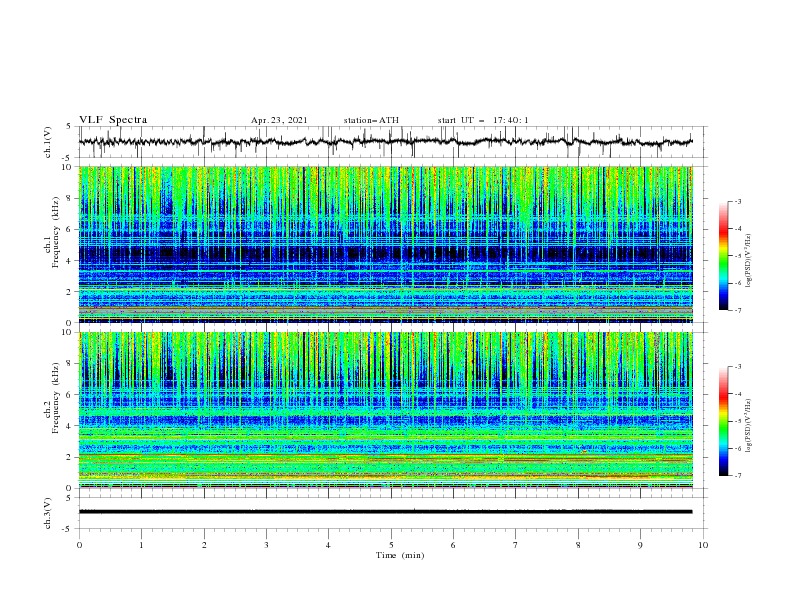Click the "7" minute tick label

[516, 545]
